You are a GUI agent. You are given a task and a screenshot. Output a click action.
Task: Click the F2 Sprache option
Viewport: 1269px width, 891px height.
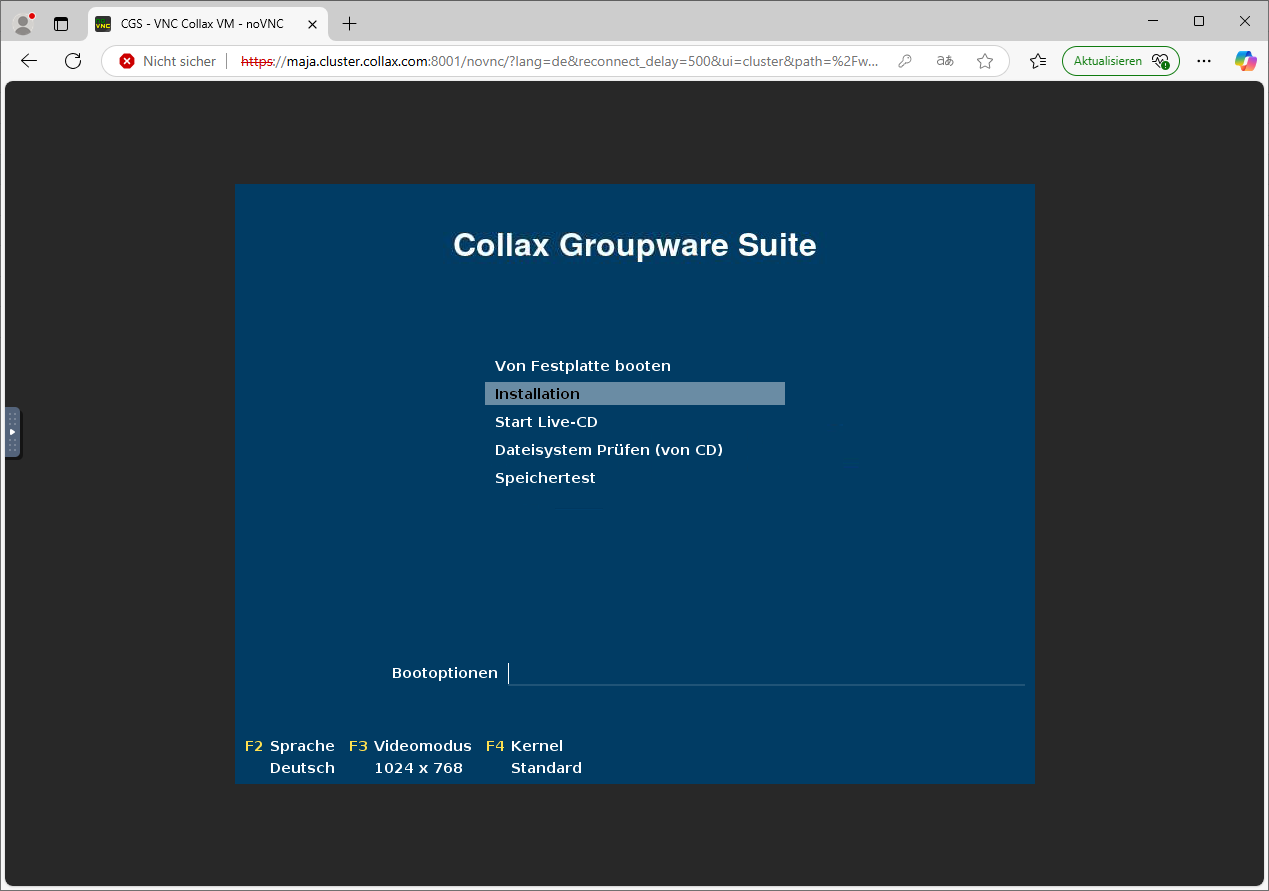click(290, 746)
